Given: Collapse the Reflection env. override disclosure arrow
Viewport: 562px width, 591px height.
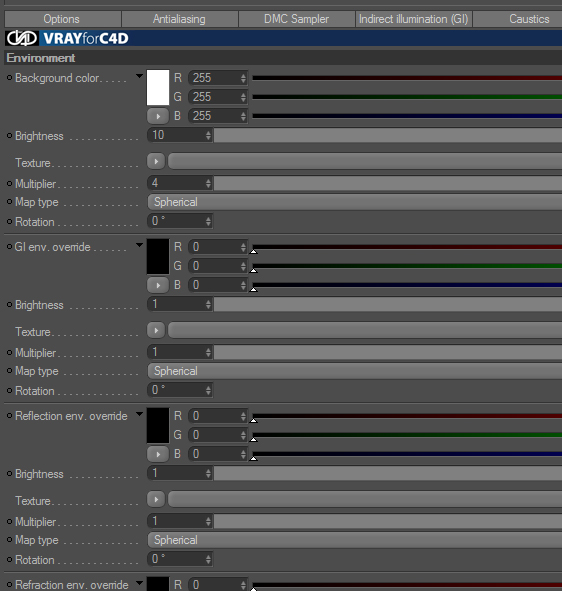Looking at the screenshot, I should tap(139, 414).
